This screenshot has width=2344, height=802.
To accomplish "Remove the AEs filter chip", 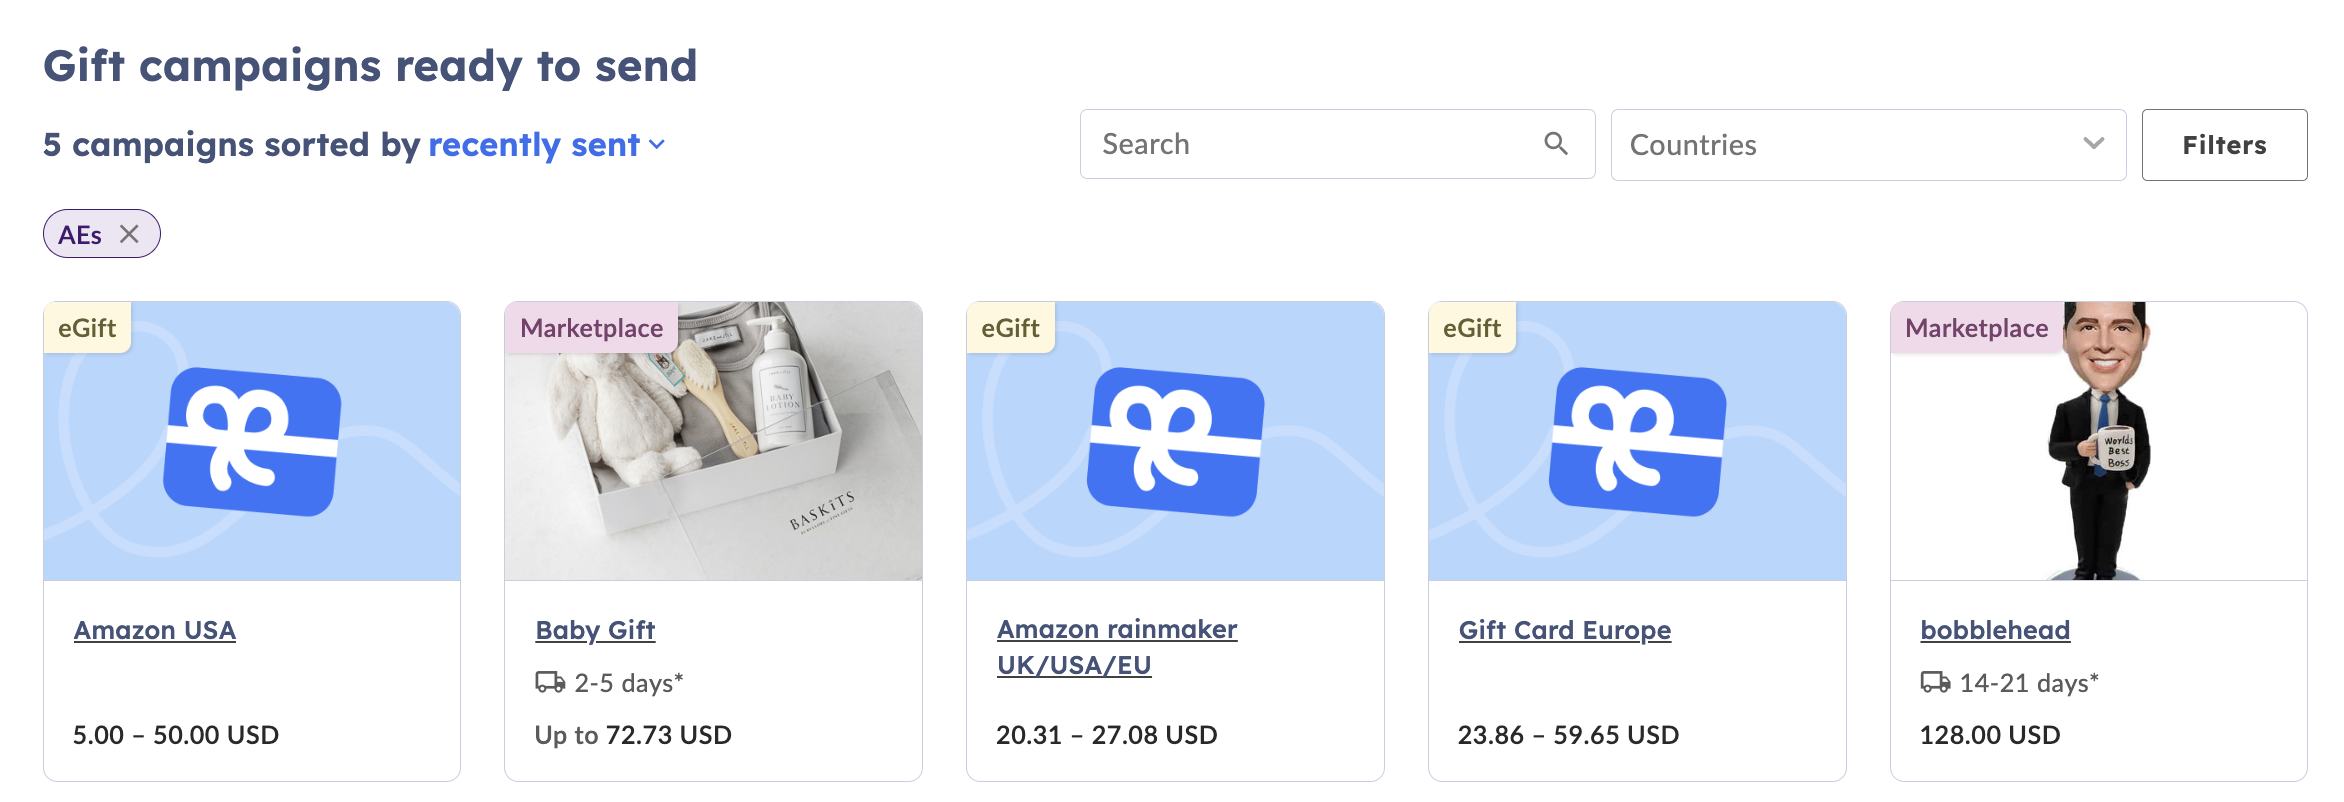I will (x=129, y=234).
